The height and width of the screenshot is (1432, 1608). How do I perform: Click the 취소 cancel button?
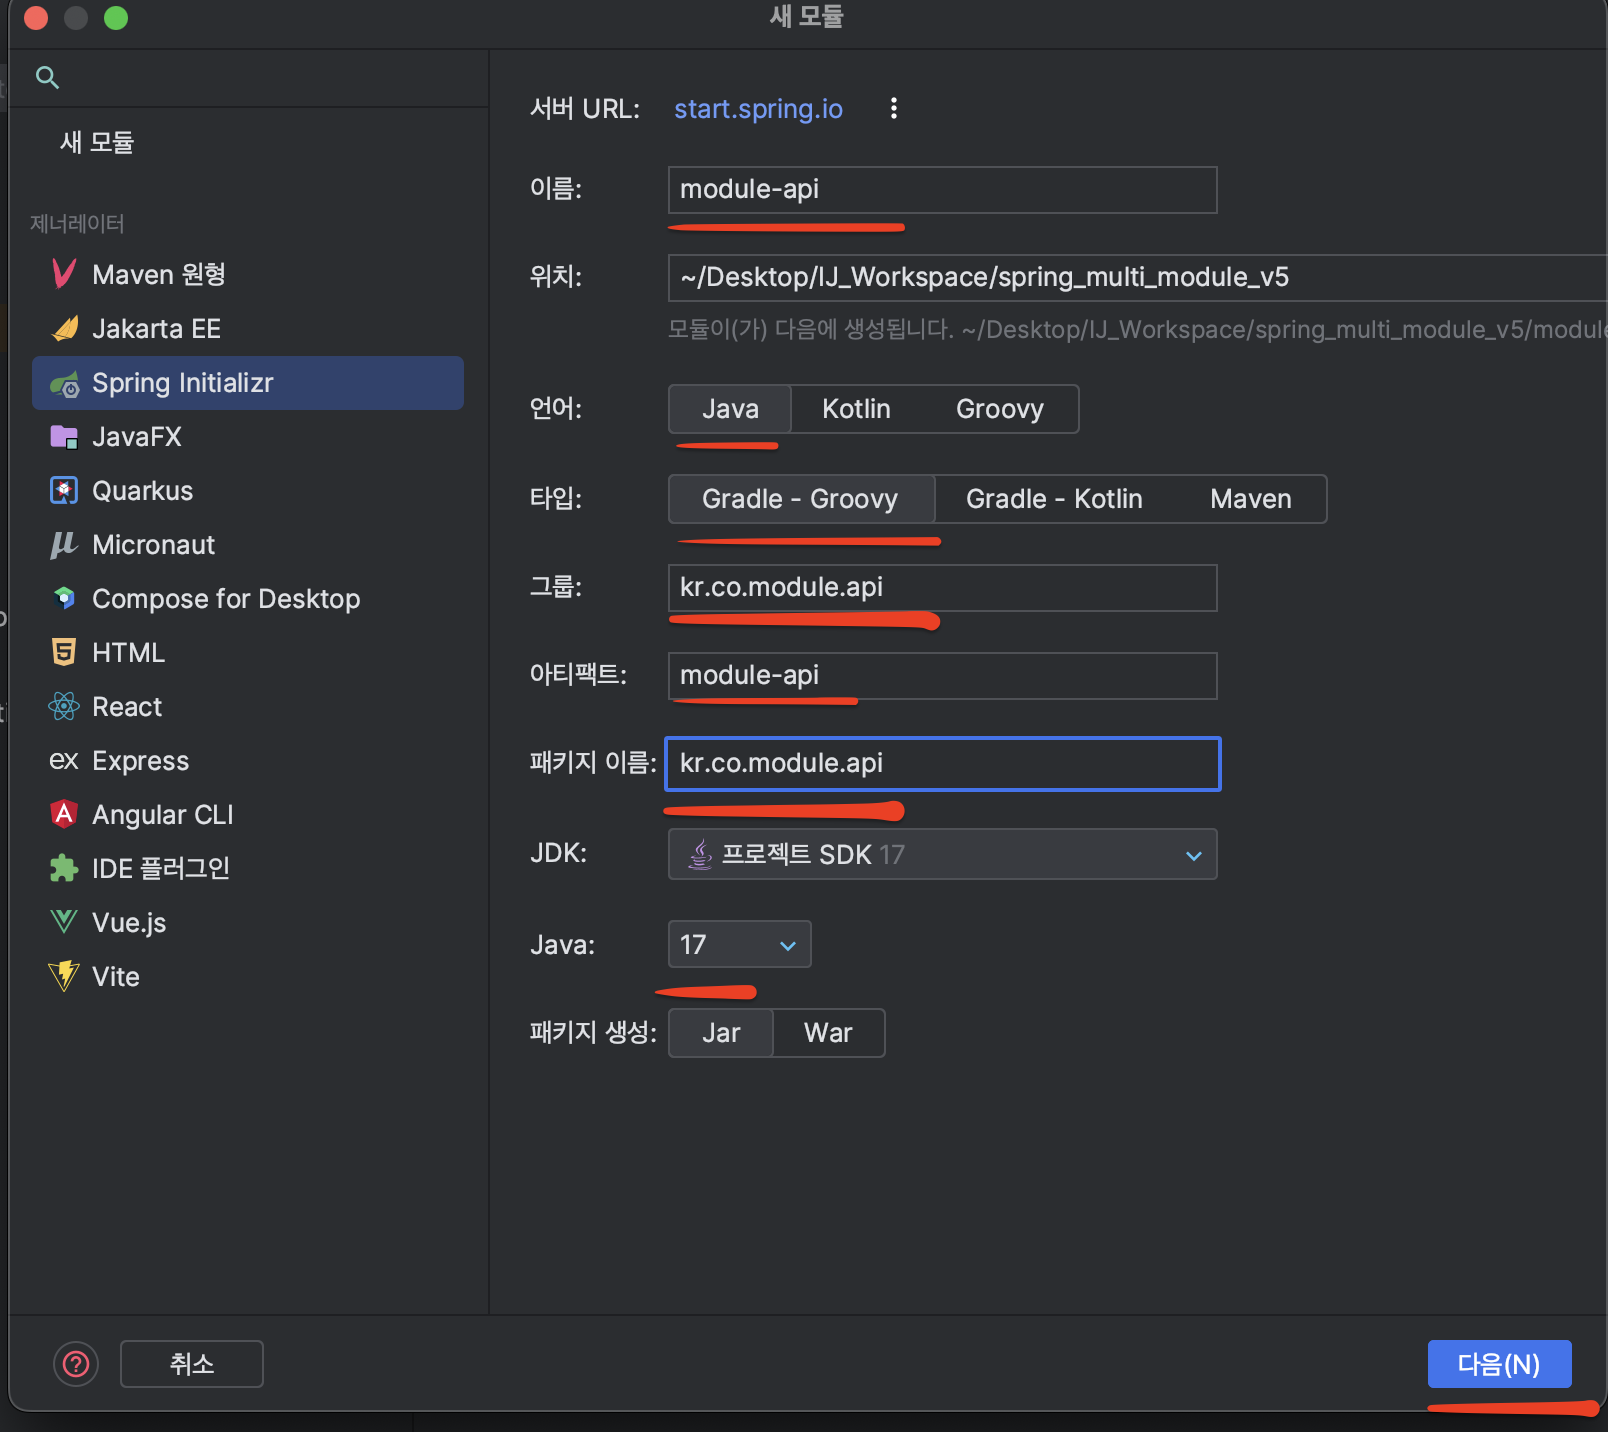pos(192,1364)
